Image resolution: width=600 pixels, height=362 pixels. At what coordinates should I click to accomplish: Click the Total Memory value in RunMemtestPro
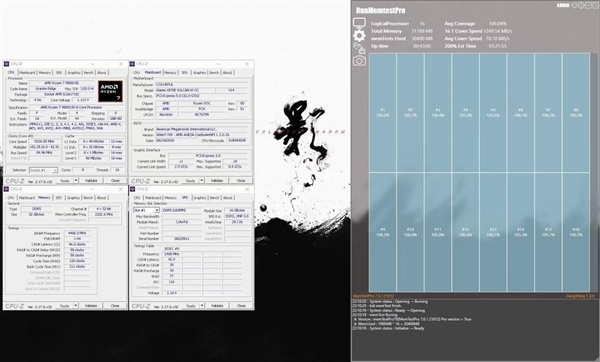coord(422,31)
